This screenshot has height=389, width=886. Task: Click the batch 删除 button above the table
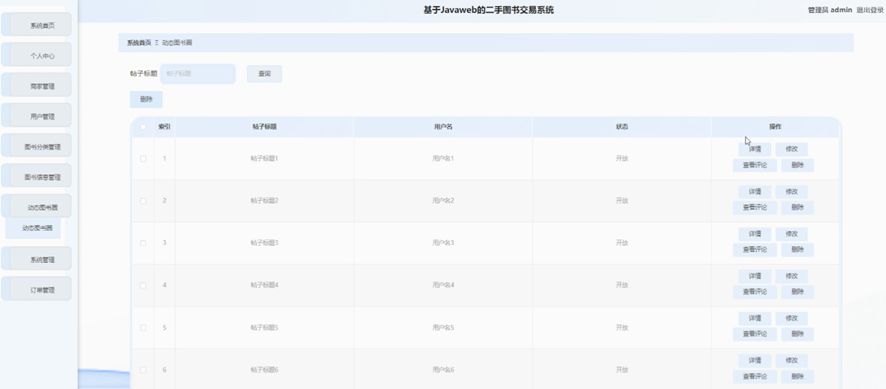[x=146, y=100]
